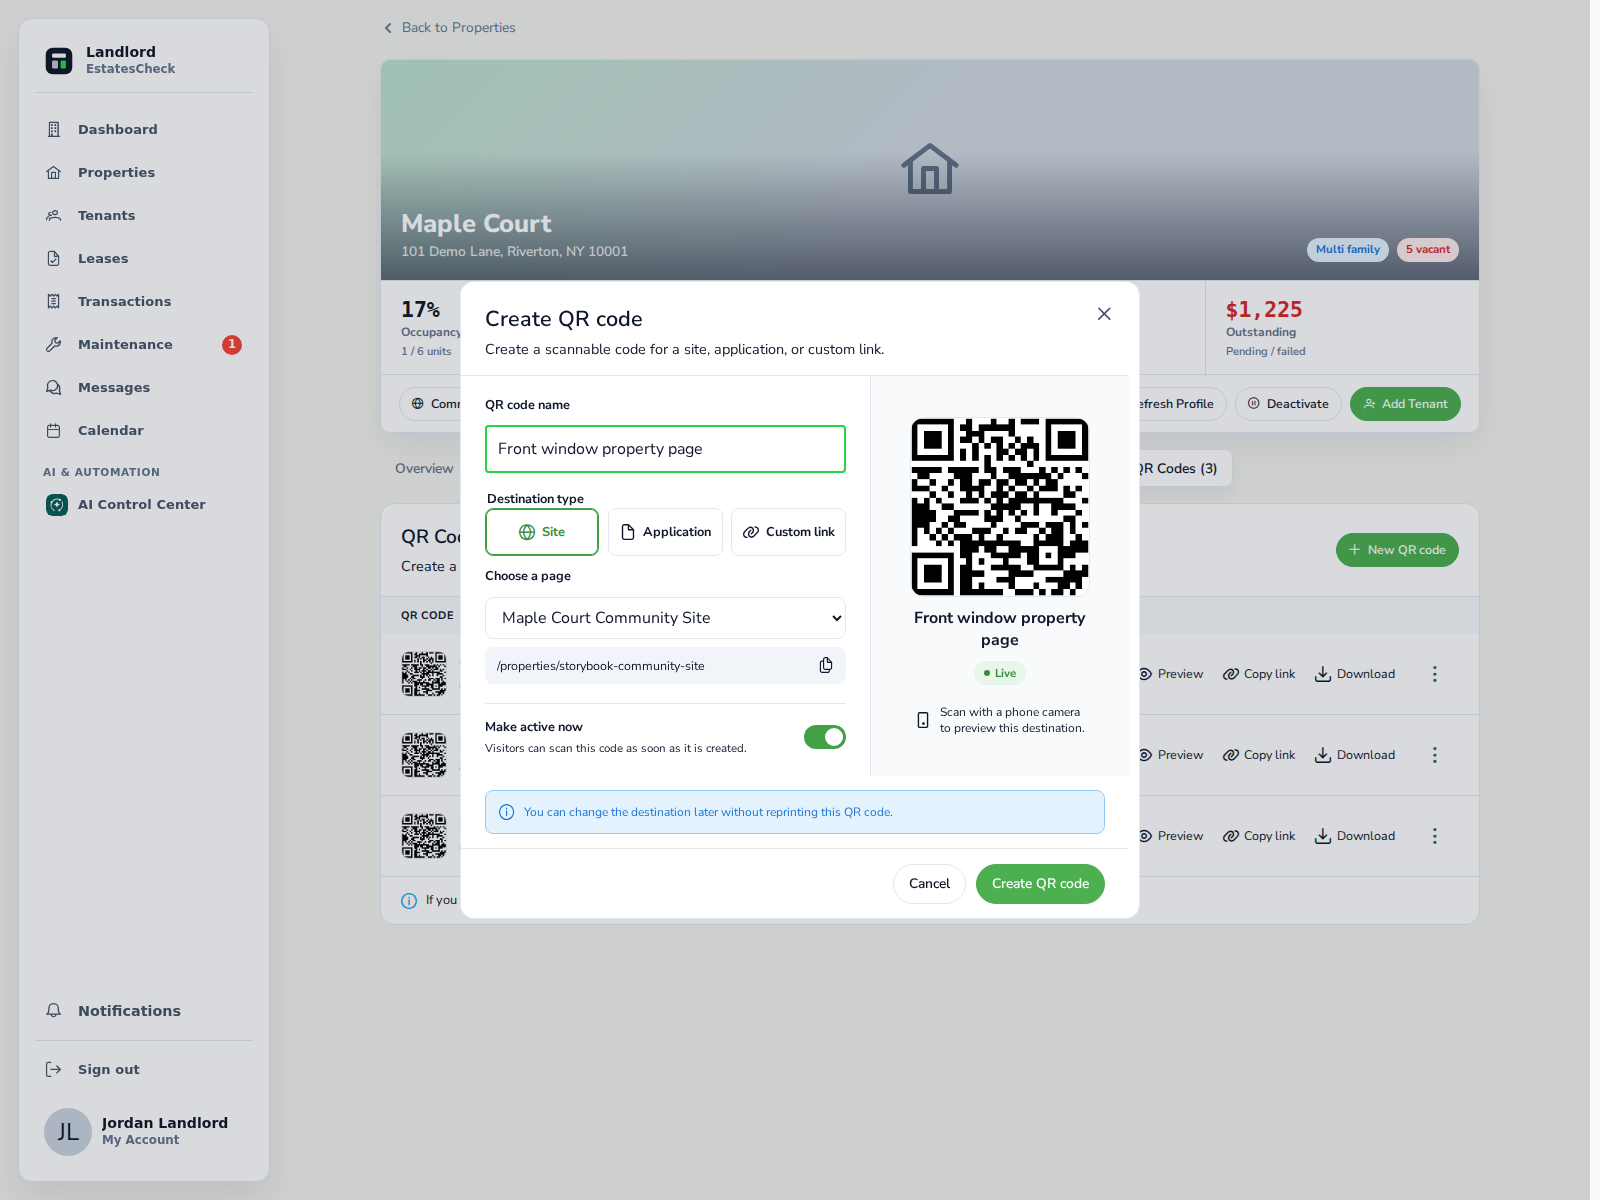Click the phone scan icon in the preview
The image size is (1600, 1200).
(923, 720)
